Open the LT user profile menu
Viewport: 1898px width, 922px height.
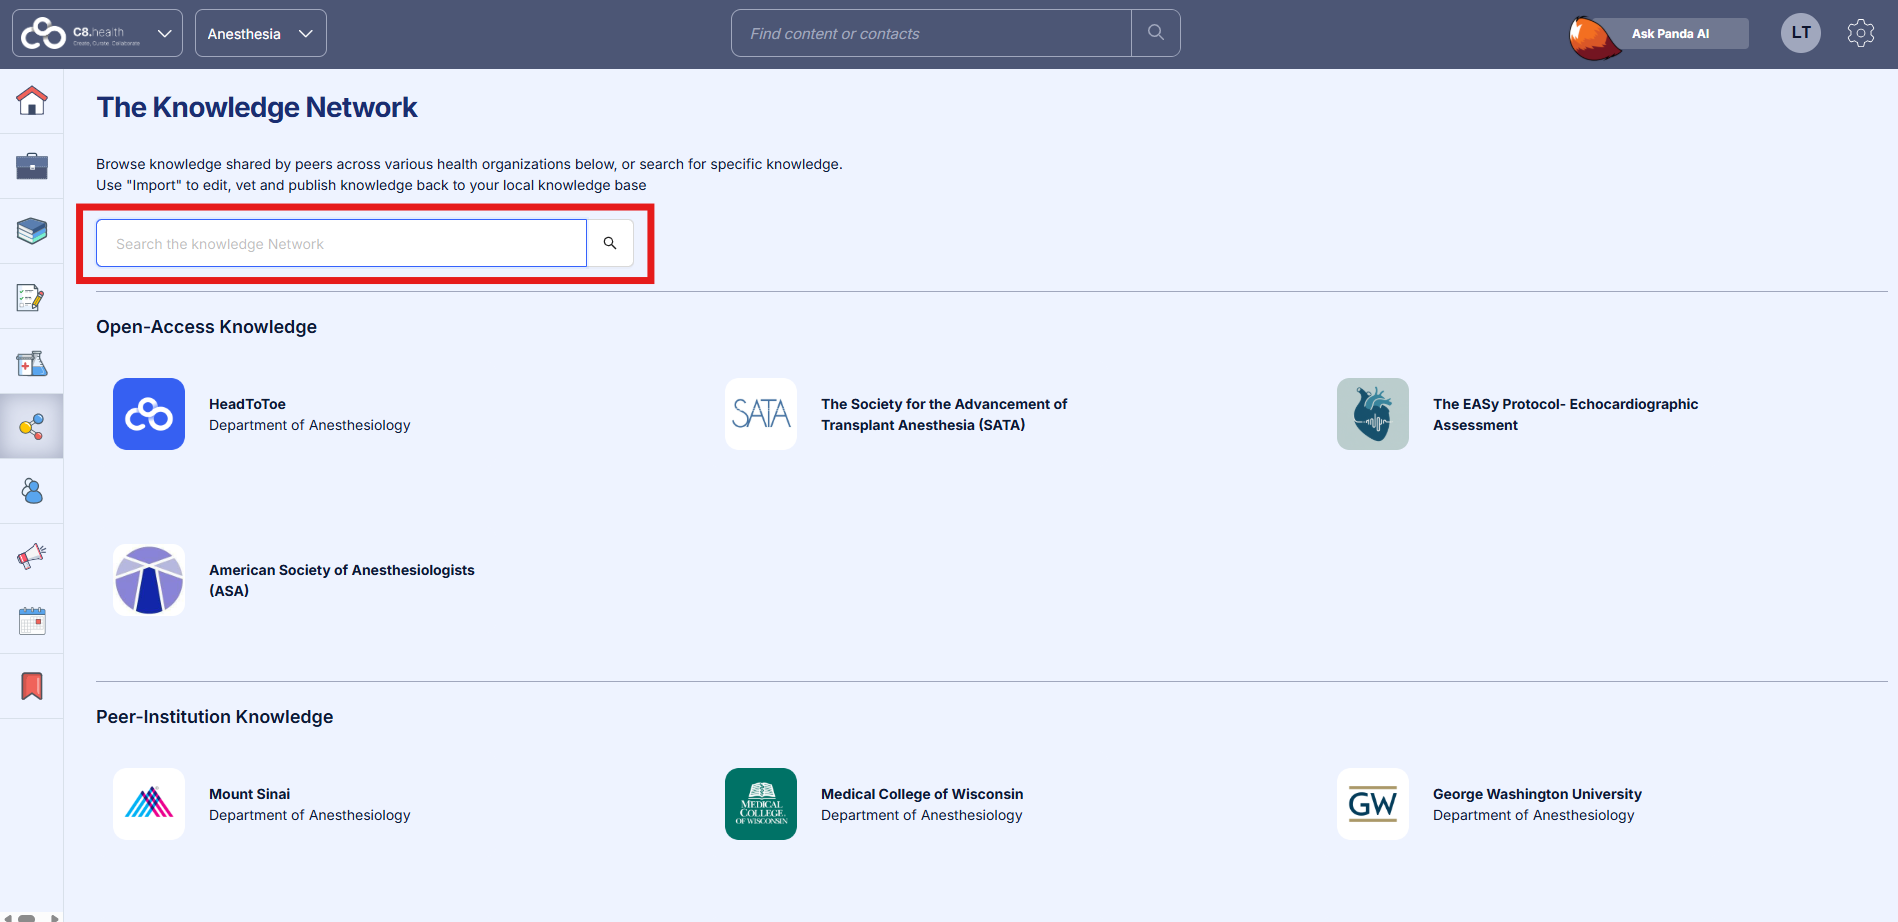[x=1800, y=33]
